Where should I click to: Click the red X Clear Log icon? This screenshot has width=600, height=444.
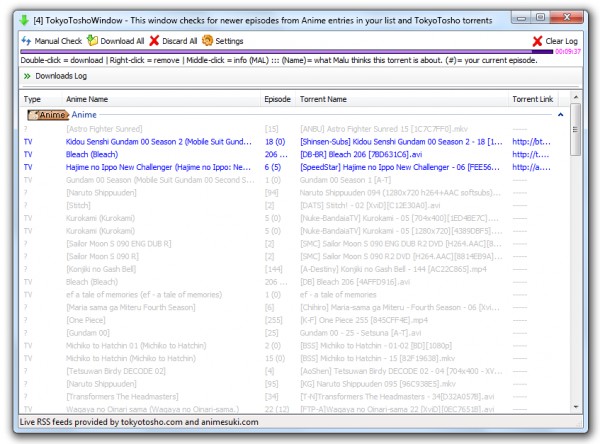(x=537, y=41)
